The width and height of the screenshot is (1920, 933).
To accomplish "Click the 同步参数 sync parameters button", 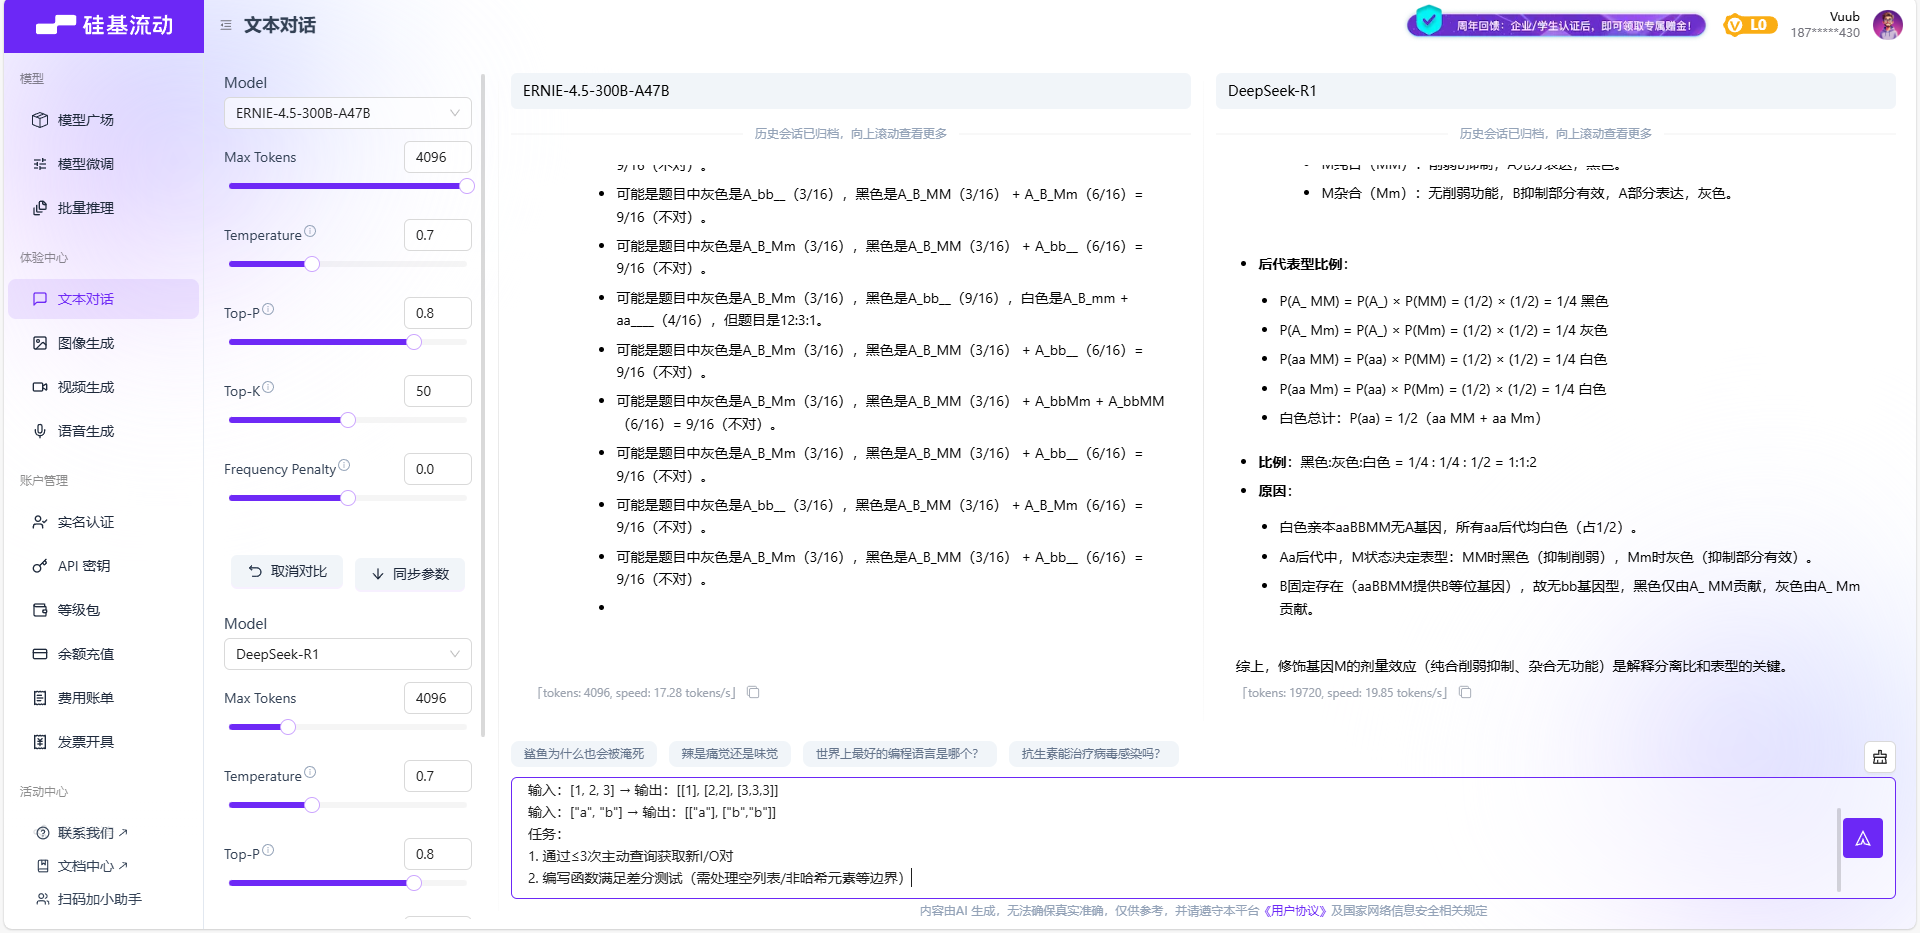I will point(409,574).
